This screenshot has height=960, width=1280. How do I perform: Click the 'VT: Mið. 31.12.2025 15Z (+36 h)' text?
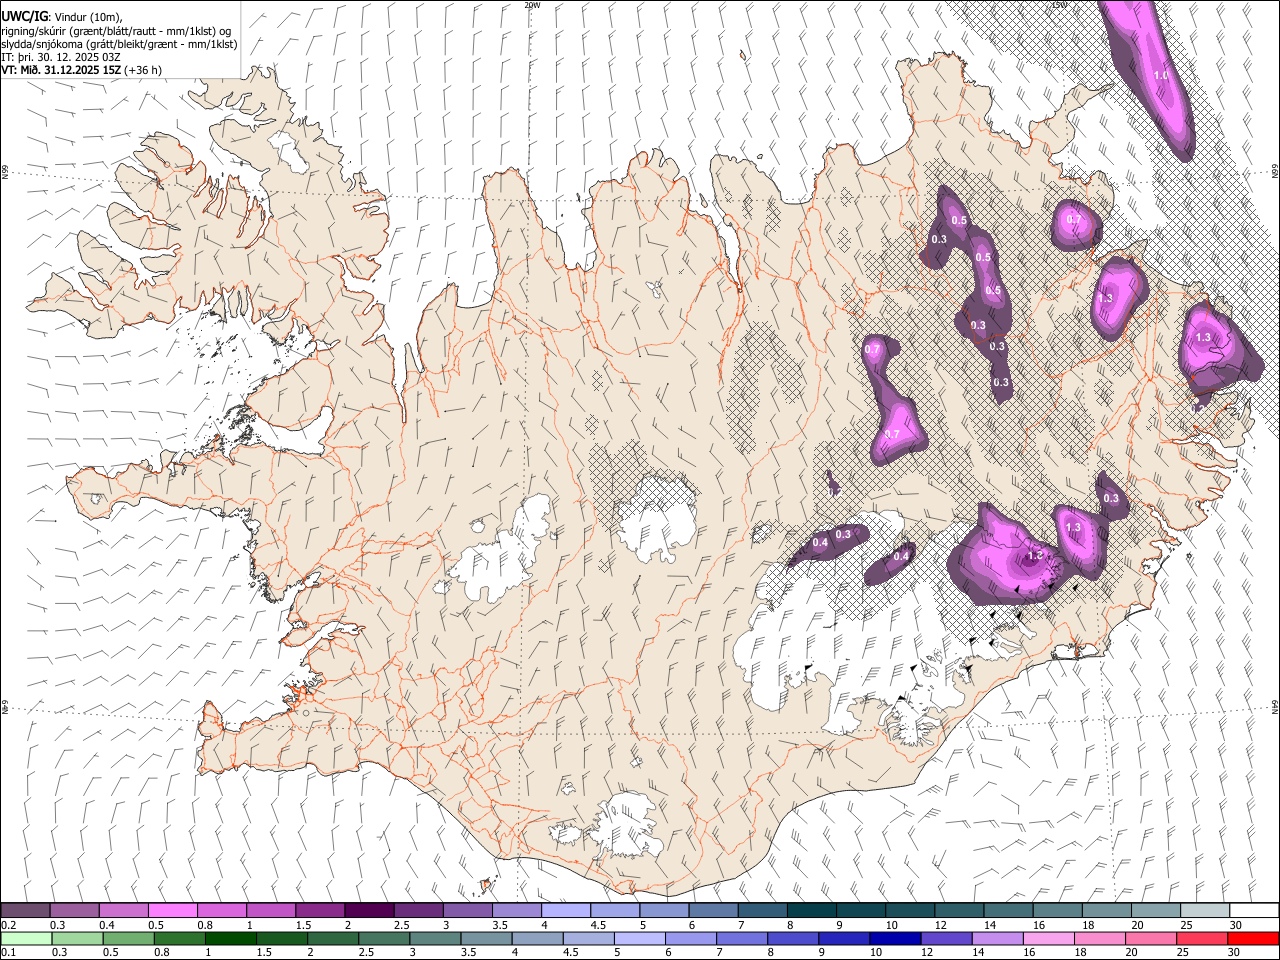tap(81, 70)
